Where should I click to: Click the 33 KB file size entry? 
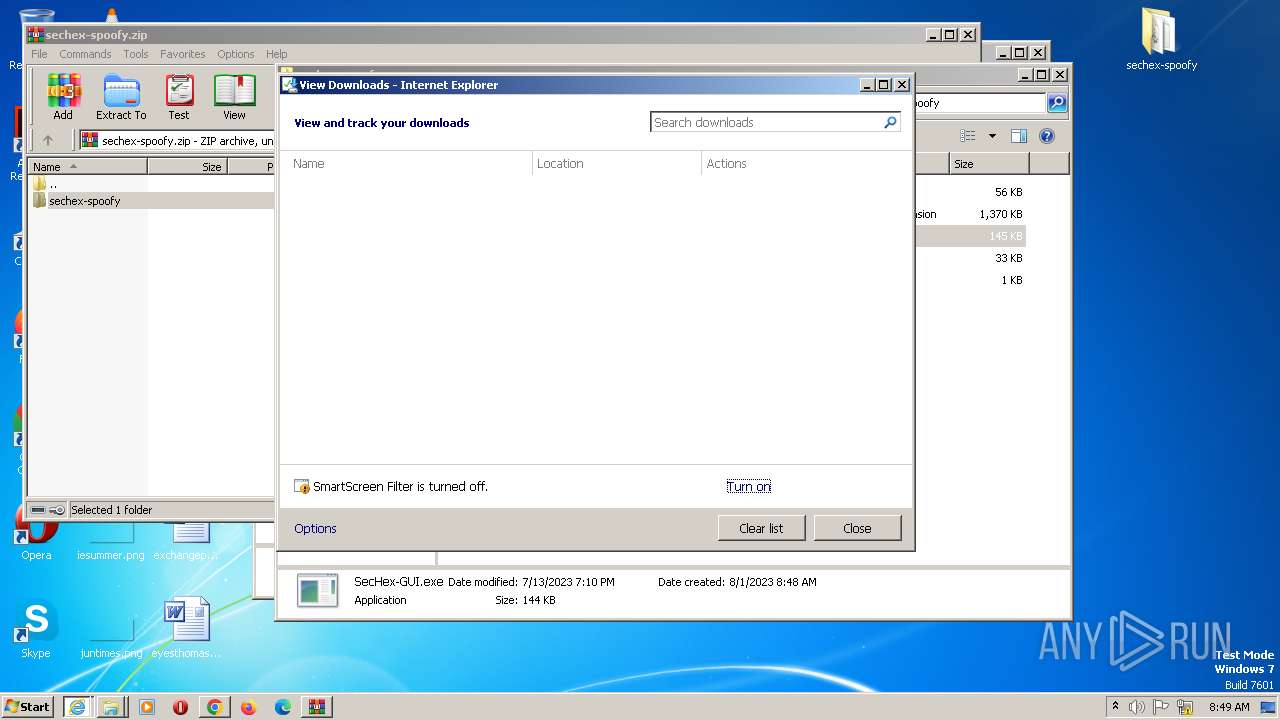pos(1008,258)
